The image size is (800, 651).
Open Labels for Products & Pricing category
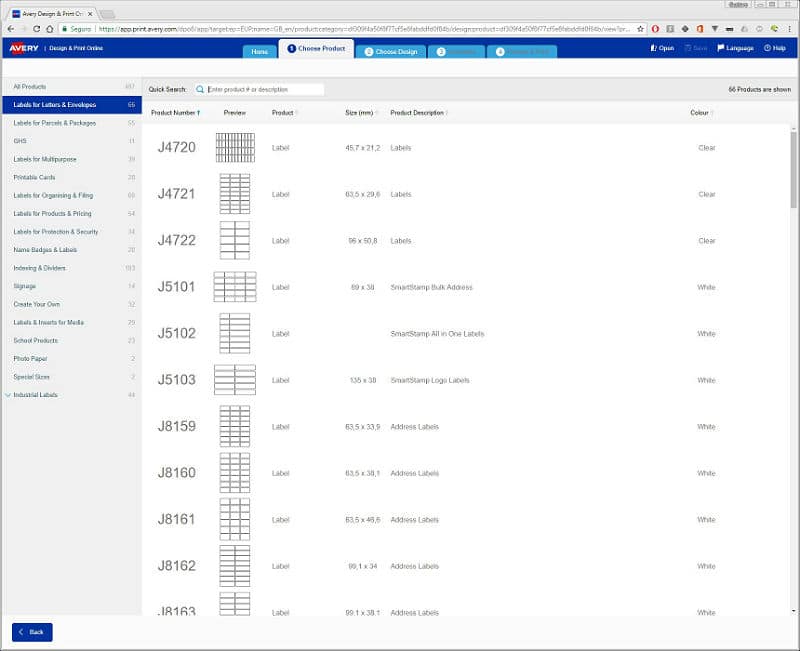71,213
